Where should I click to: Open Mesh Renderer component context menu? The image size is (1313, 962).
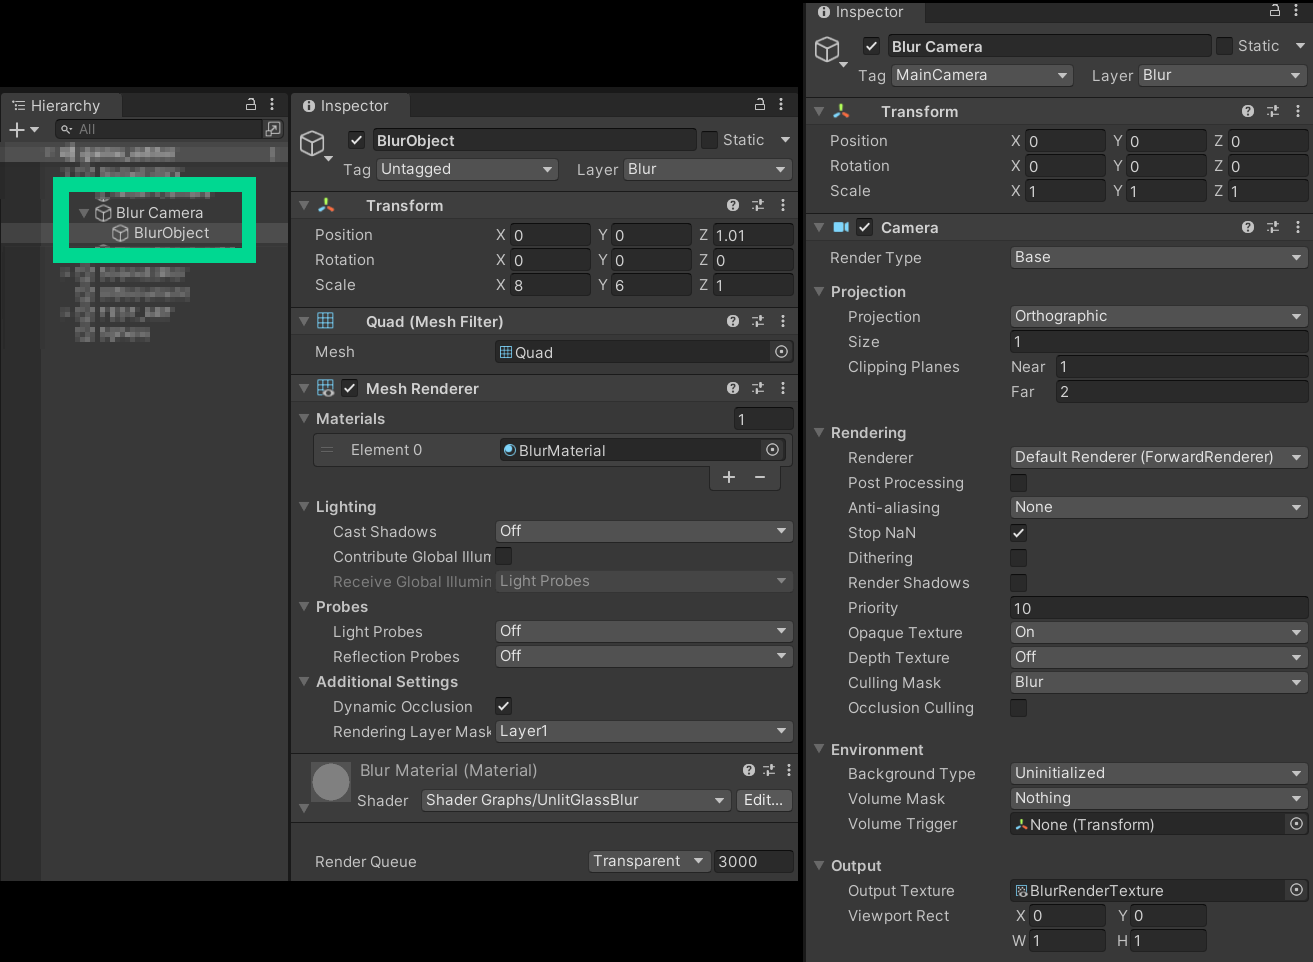point(783,388)
